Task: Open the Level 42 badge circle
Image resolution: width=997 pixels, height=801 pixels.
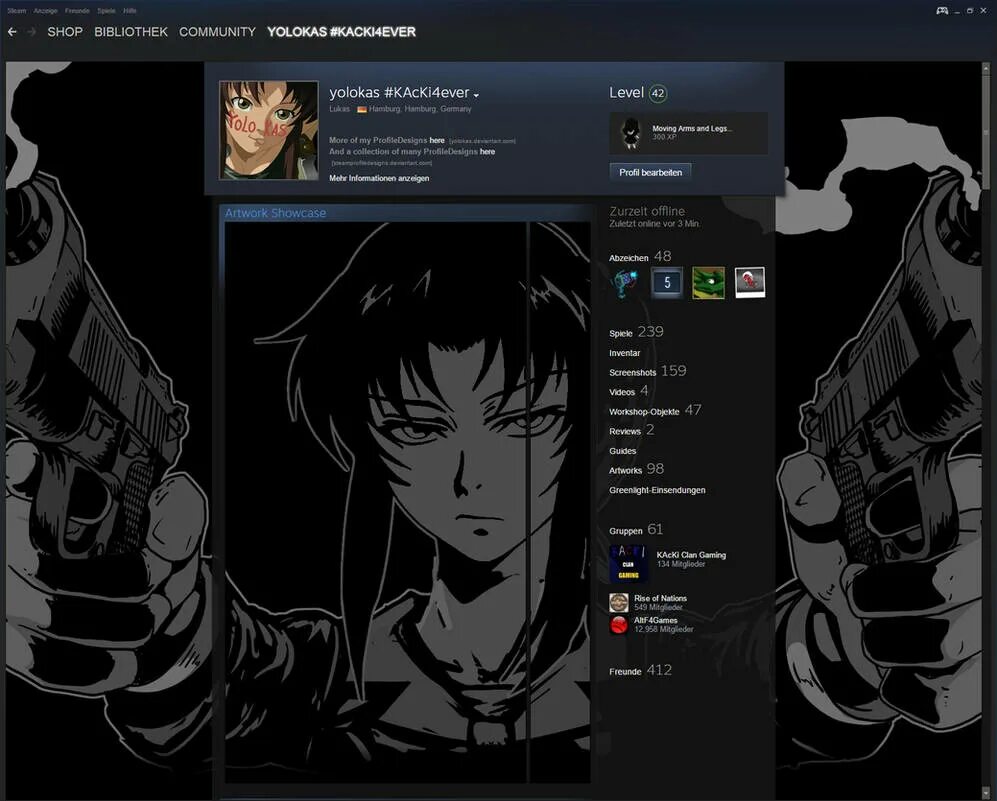Action: [x=657, y=93]
